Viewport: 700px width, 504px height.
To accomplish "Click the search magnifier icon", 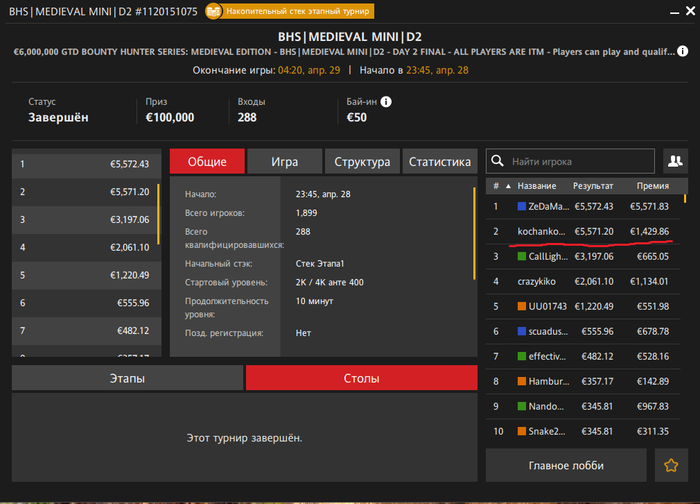I will (497, 161).
